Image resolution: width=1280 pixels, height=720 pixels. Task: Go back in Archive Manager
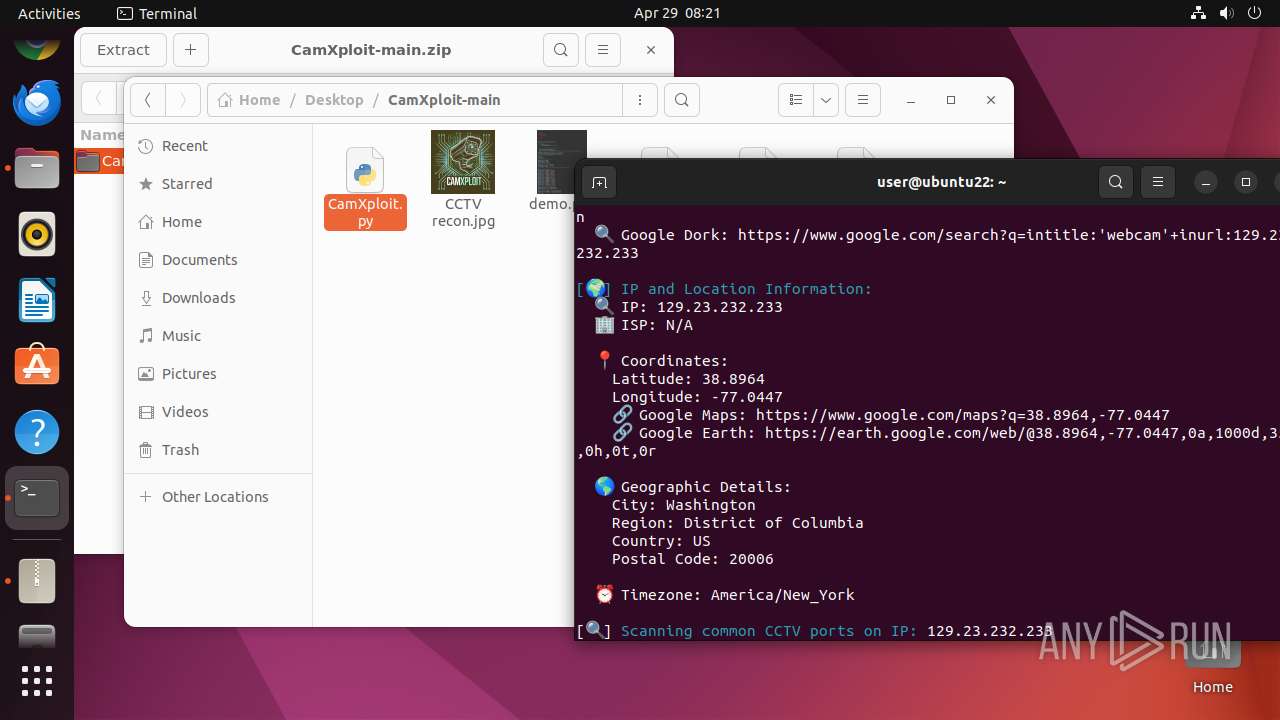click(x=98, y=99)
